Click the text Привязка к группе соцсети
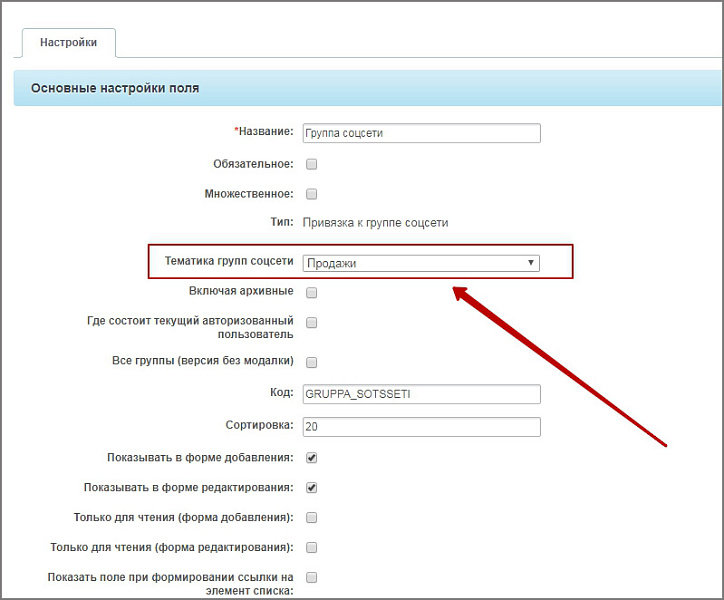Viewport: 724px width, 600px height. tap(375, 223)
